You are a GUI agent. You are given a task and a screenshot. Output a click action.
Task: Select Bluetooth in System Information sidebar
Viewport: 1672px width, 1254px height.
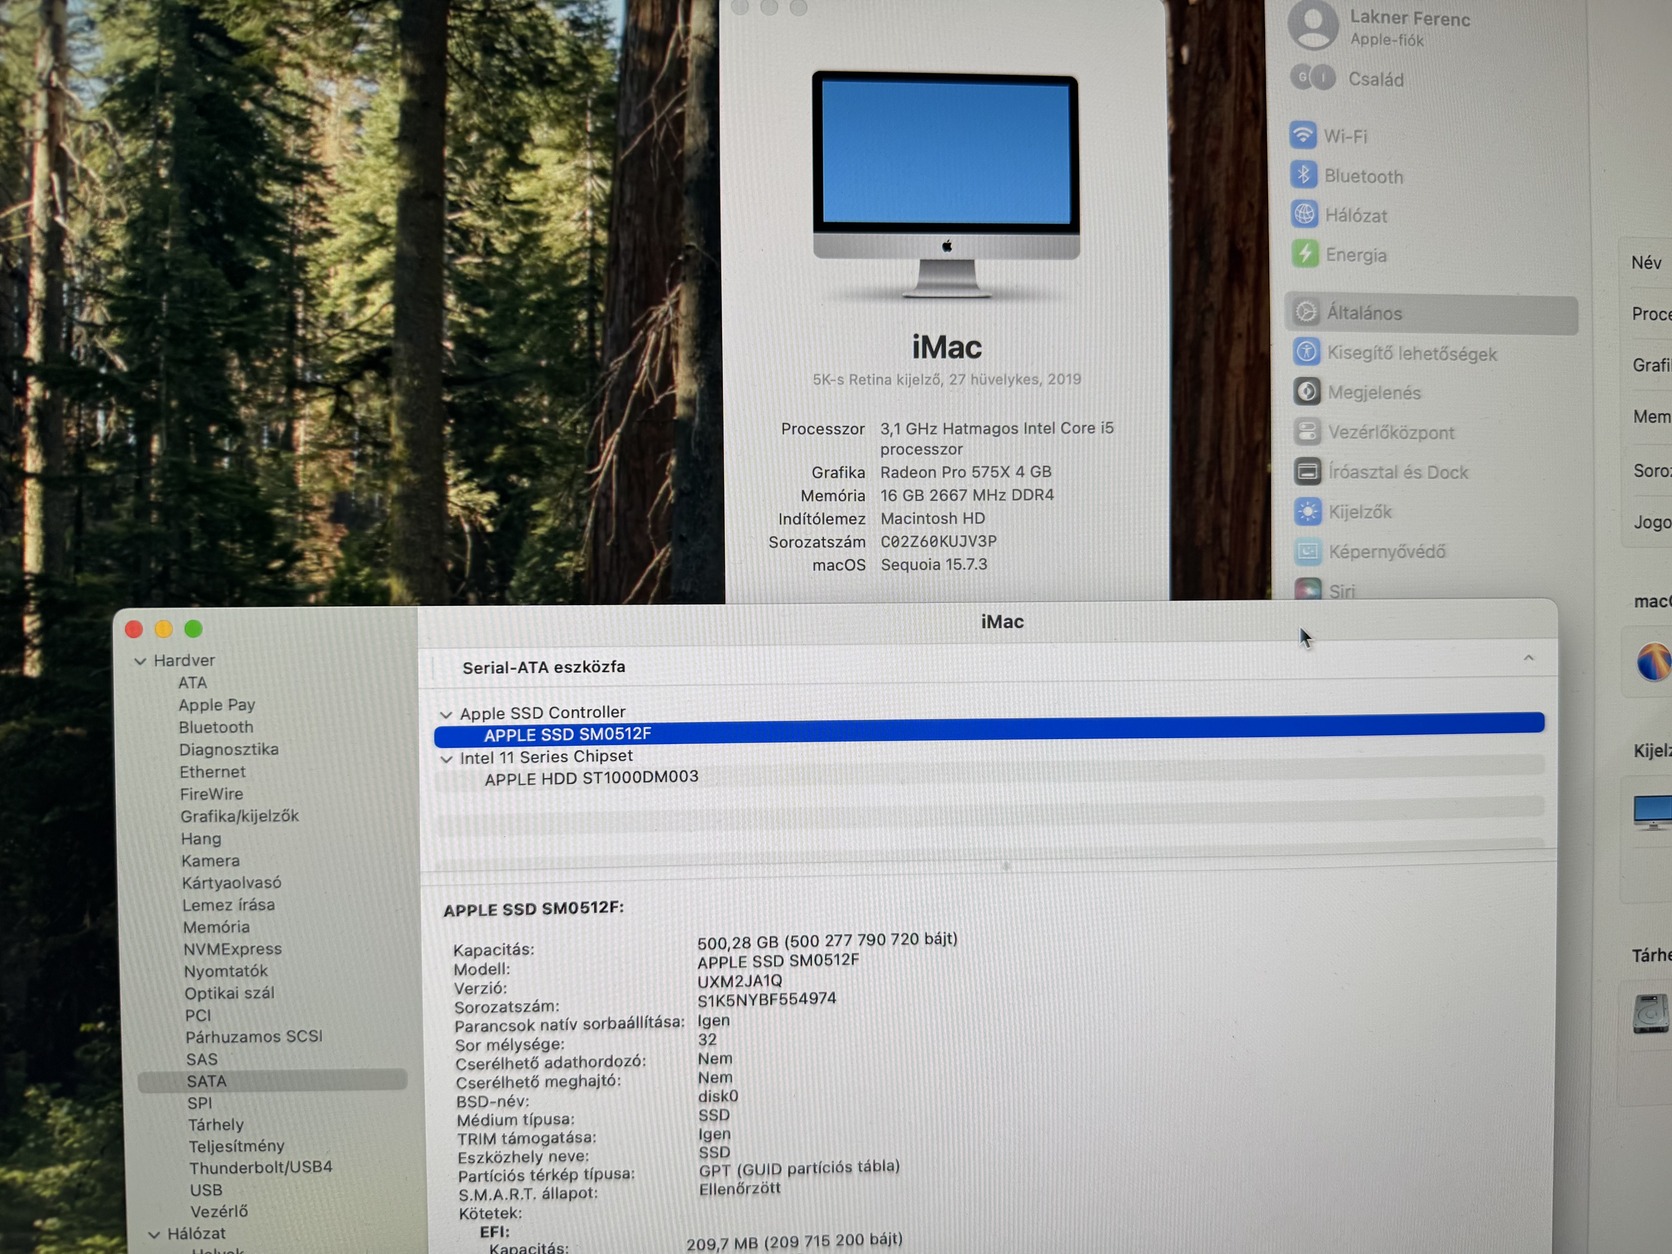coord(216,727)
